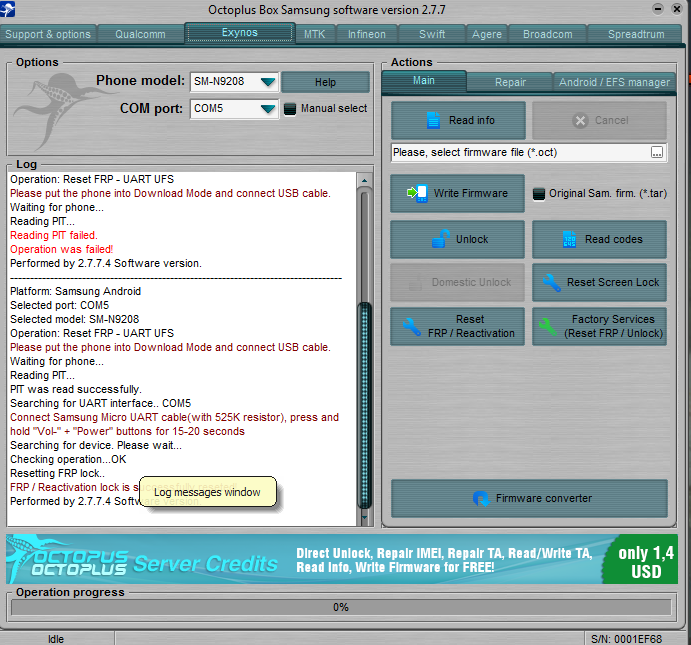The image size is (691, 645).
Task: Click the Reset Screen Lock button
Action: (x=599, y=282)
